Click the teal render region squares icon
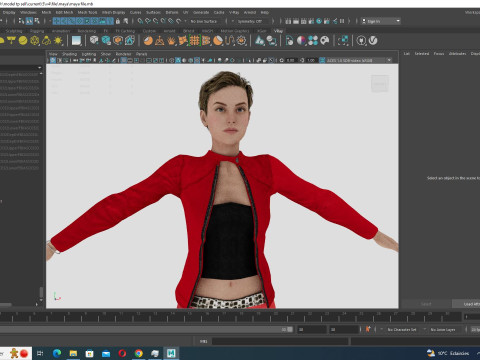Screen dimensions: 480x360 point(343,41)
